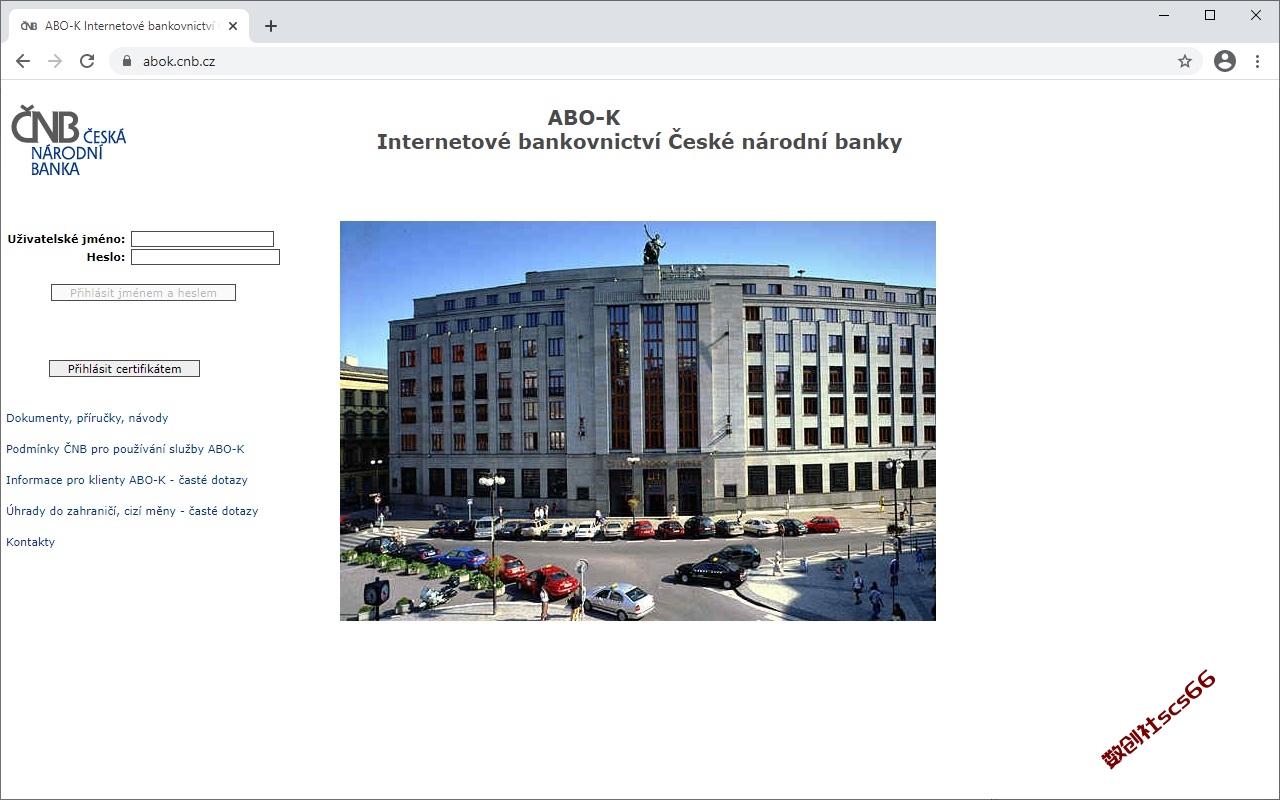
Task: Open Informace pro klienty ABO-K link
Action: click(x=127, y=480)
